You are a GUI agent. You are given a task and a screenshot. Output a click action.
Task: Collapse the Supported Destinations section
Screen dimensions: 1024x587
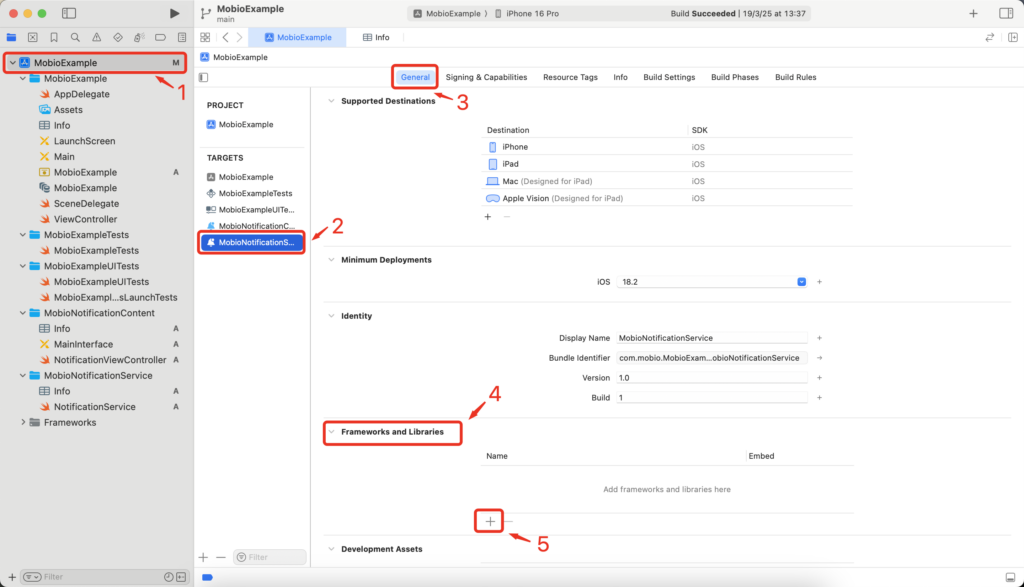point(331,101)
